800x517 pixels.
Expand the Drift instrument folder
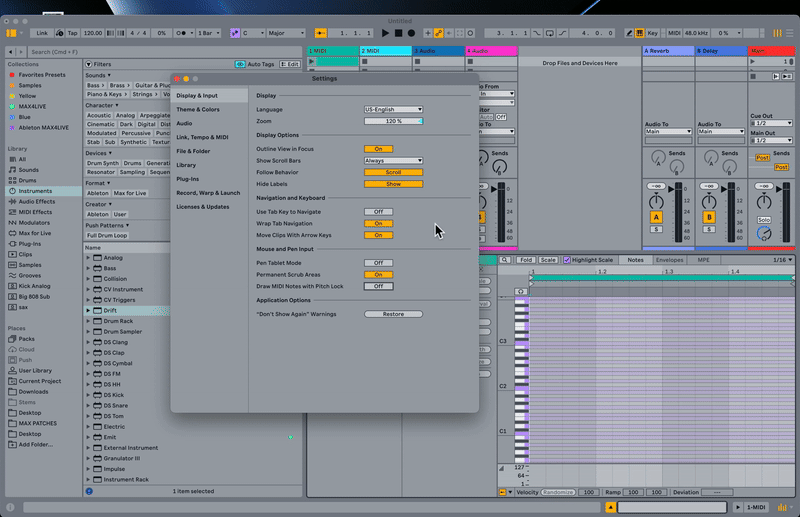click(88, 311)
